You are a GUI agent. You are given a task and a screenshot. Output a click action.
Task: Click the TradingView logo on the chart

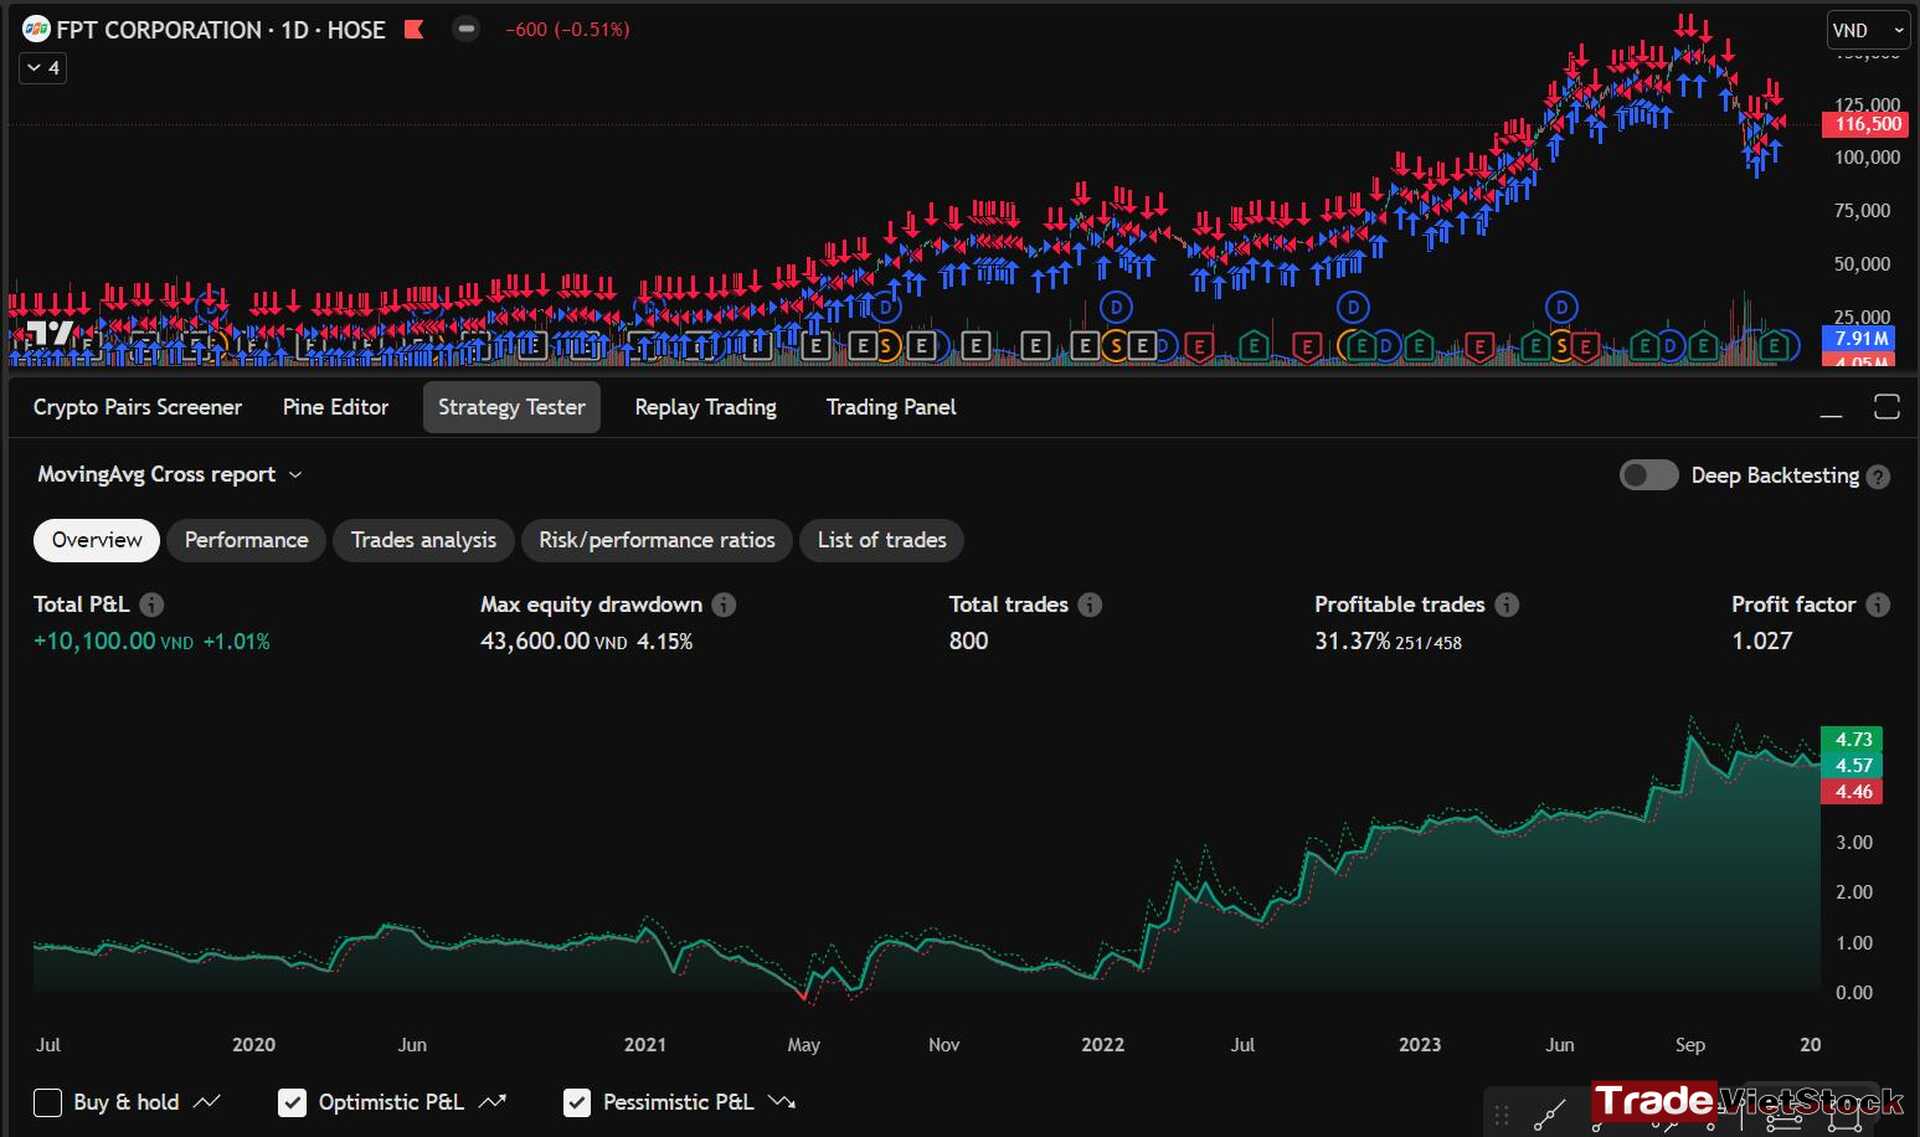tap(50, 331)
